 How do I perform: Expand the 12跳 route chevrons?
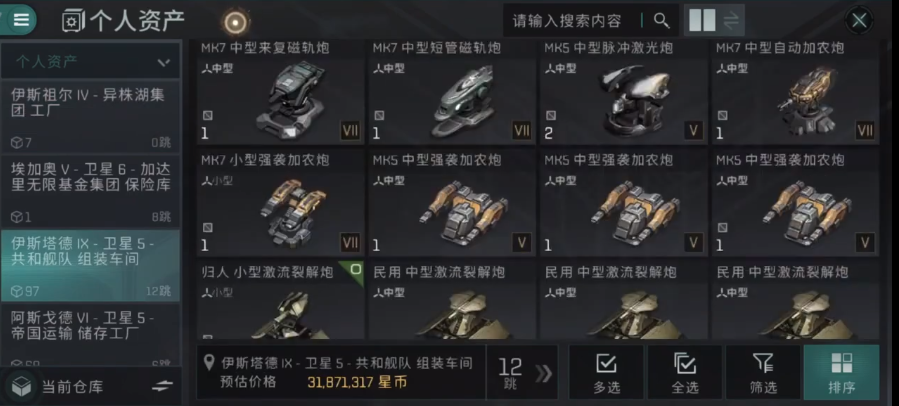click(543, 373)
